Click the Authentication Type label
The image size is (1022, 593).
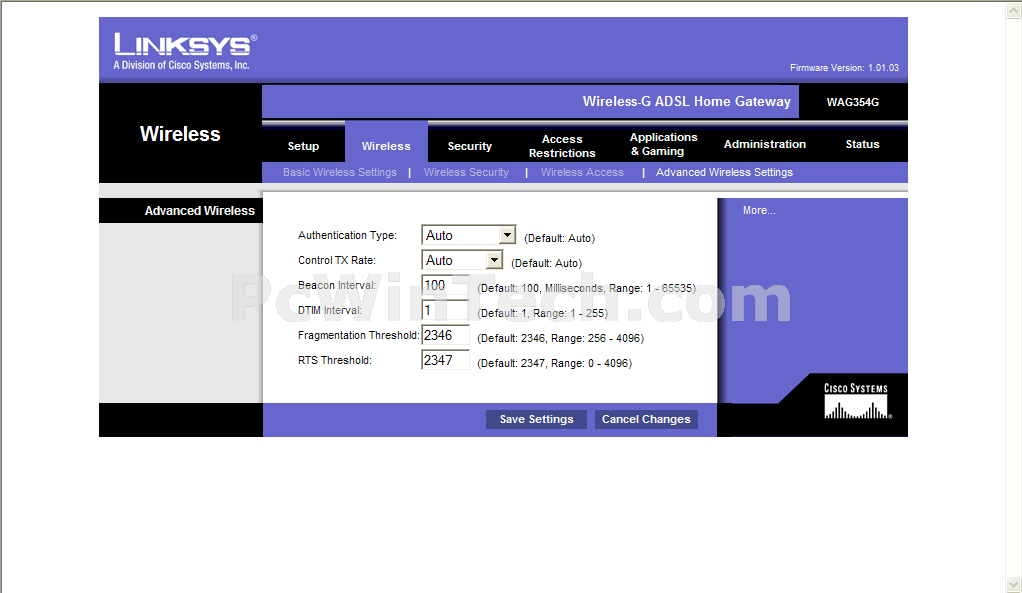click(x=347, y=235)
